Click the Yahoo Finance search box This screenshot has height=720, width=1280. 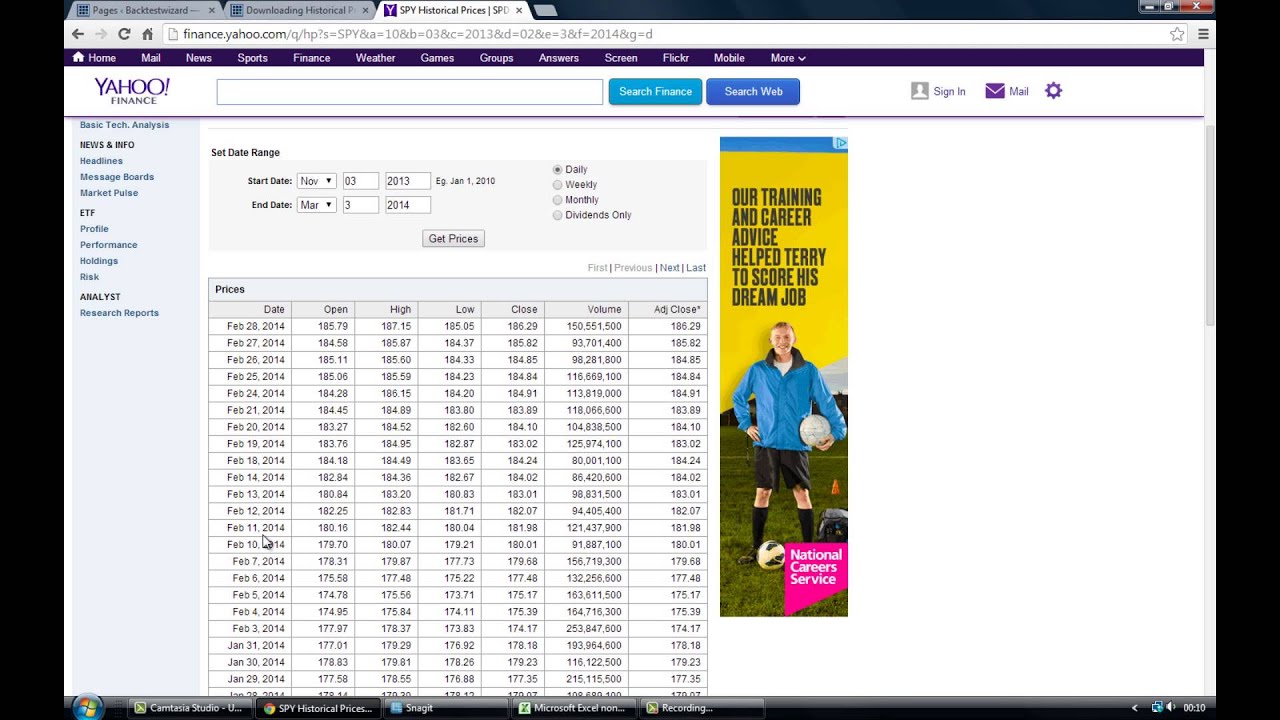coord(410,91)
